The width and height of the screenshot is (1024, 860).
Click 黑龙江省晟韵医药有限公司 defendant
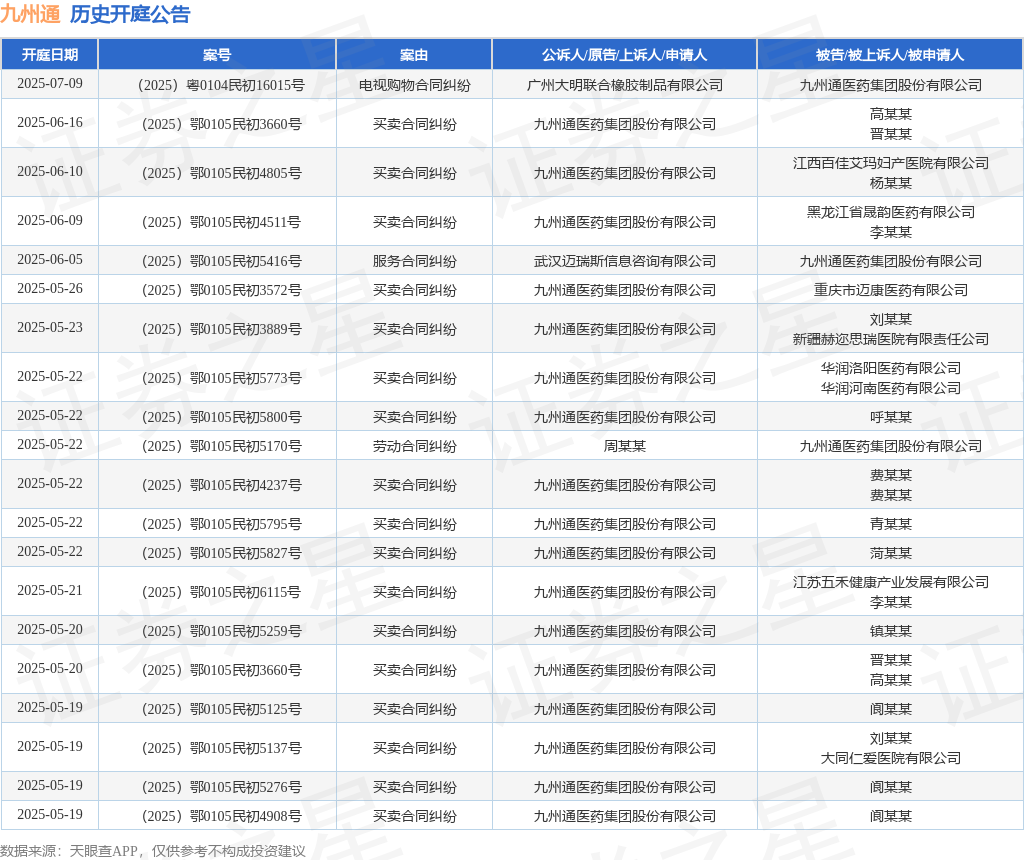(x=891, y=212)
